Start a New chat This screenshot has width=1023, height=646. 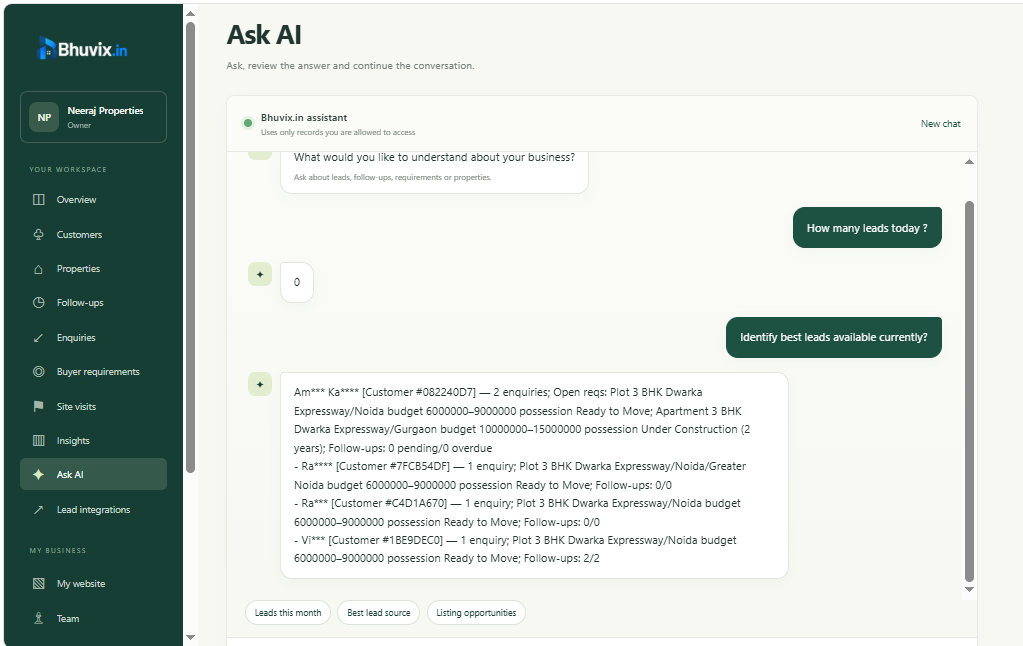(940, 124)
